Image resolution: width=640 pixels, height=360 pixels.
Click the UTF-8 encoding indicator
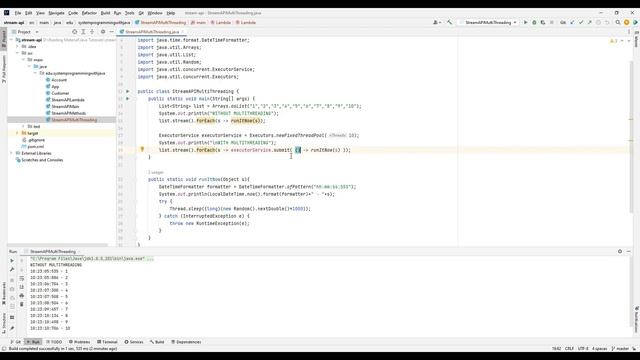coord(583,349)
